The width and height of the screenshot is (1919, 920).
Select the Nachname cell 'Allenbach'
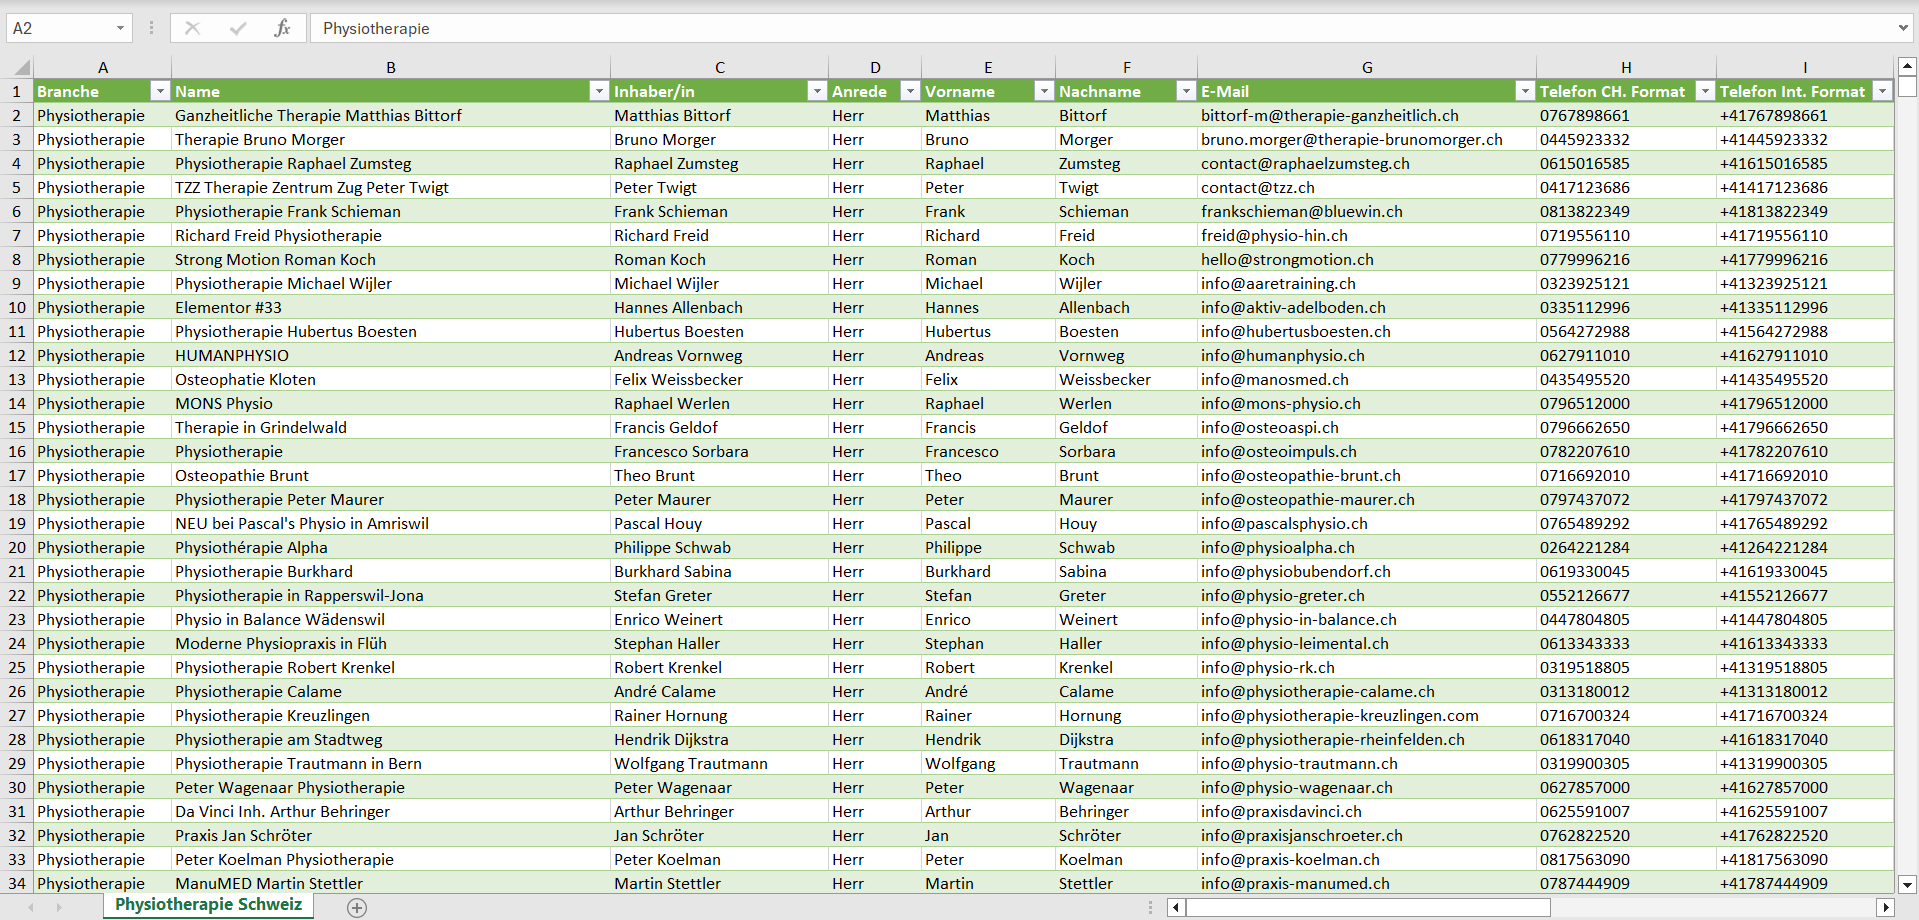(1127, 307)
